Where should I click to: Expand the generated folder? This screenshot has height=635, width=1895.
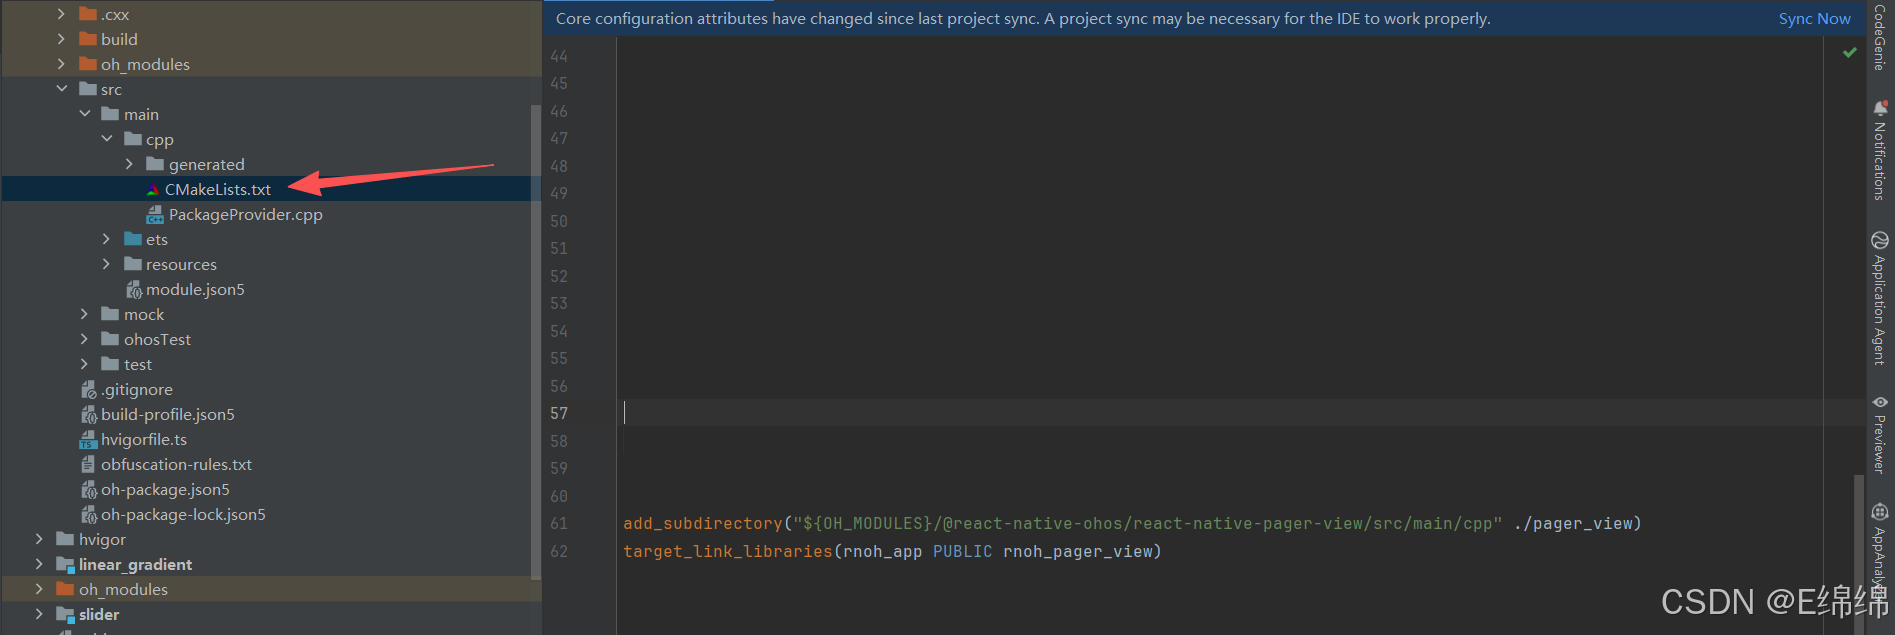(129, 164)
